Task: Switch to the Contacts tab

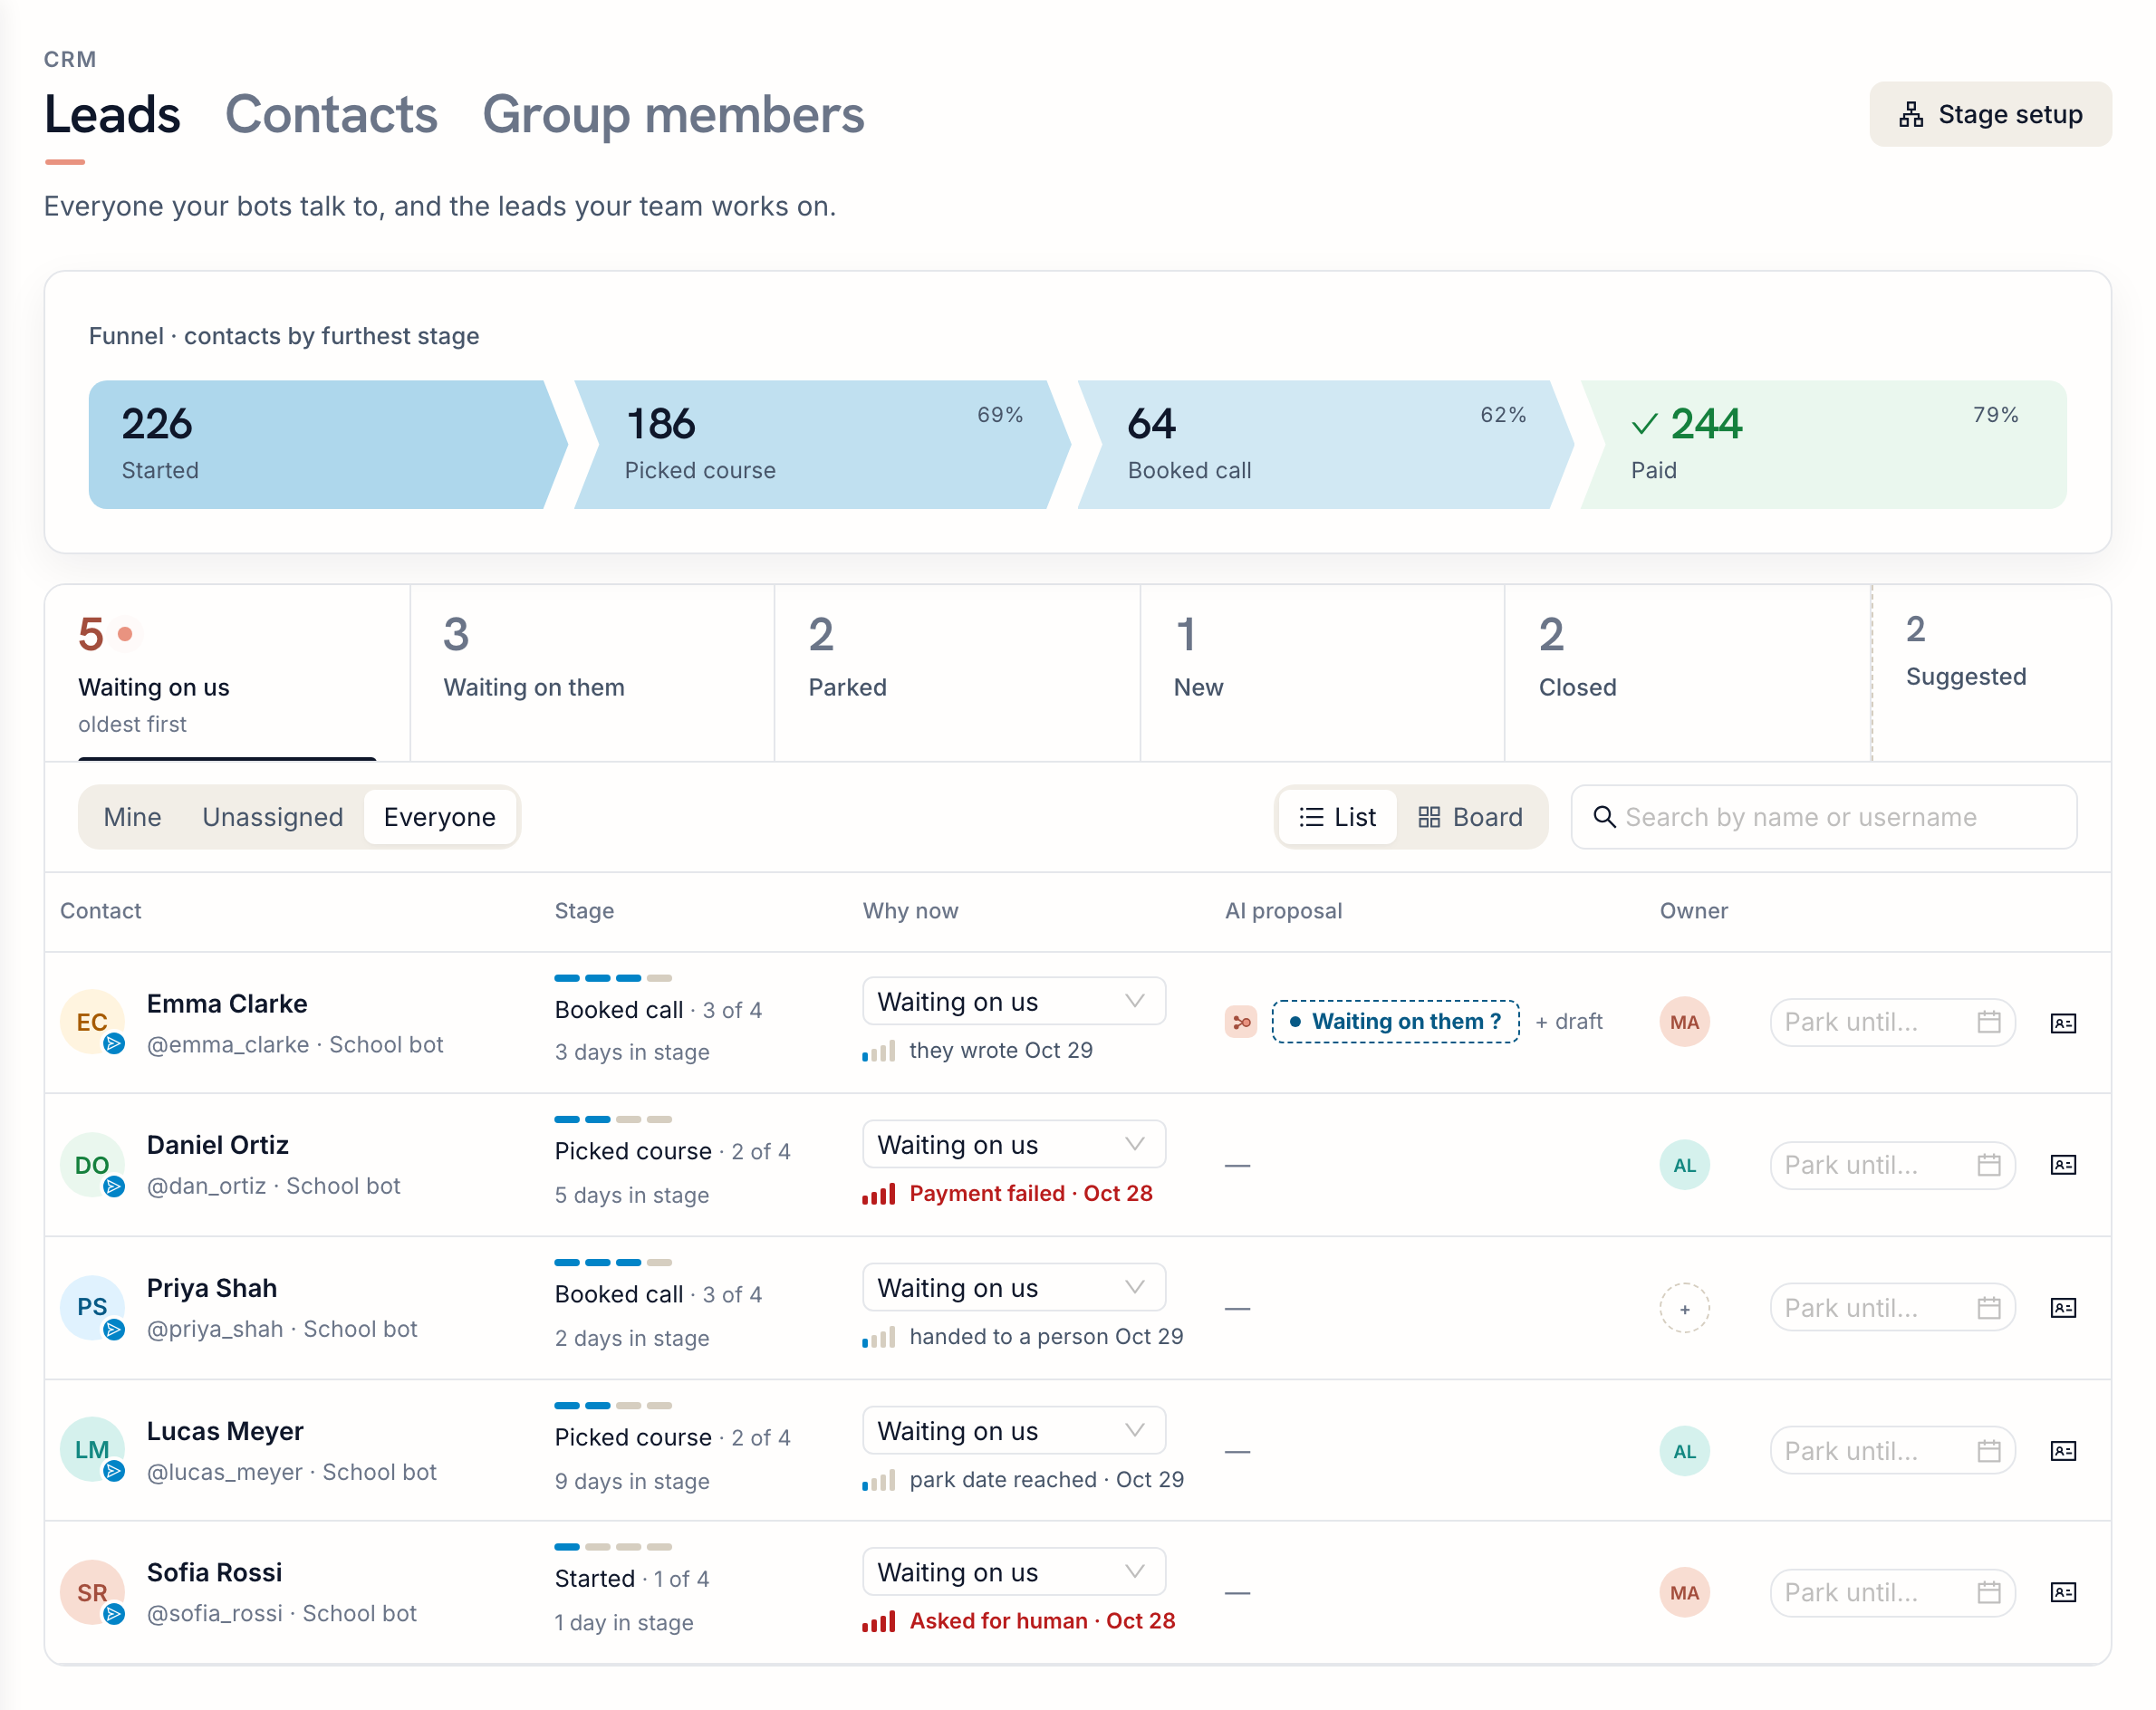Action: point(331,115)
